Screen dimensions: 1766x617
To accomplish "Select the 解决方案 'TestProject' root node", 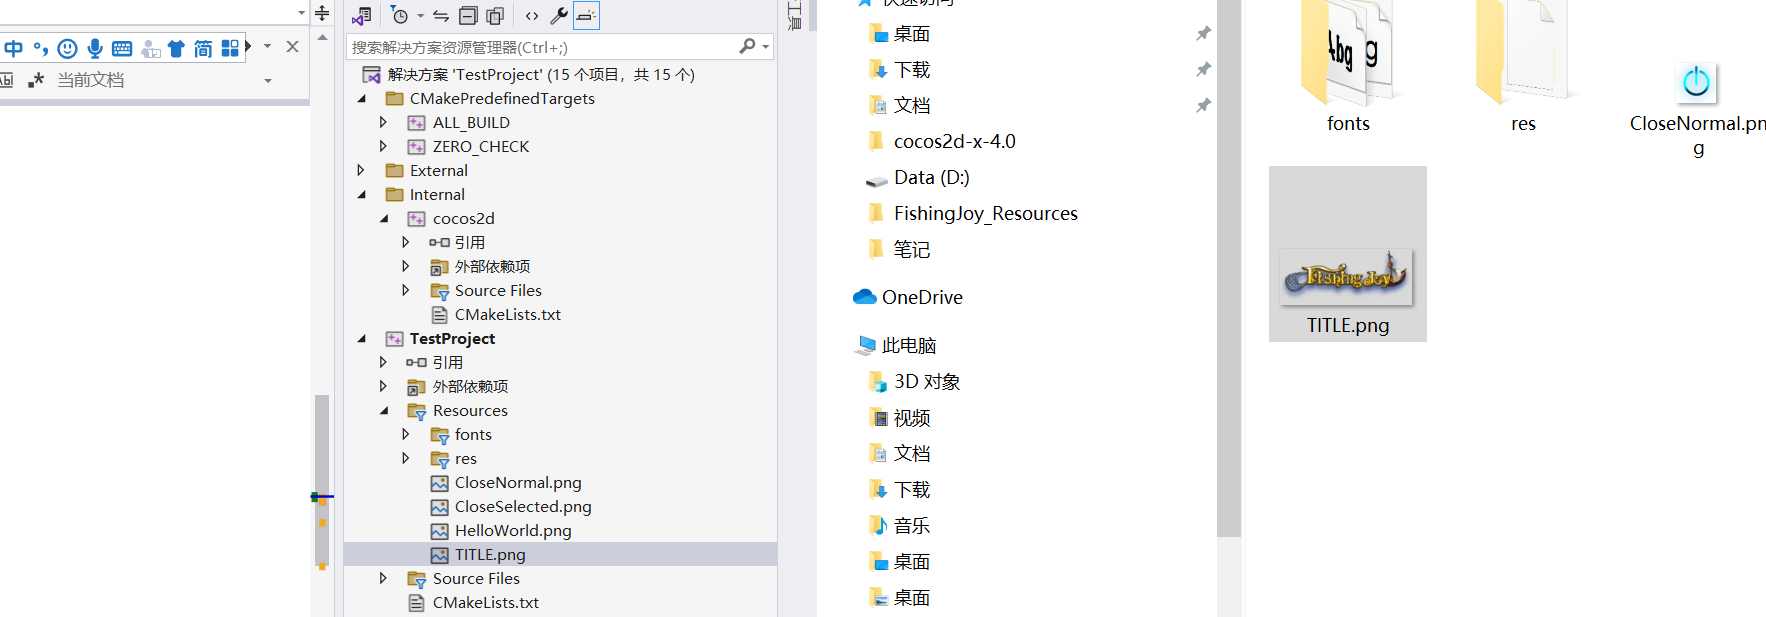I will [541, 74].
